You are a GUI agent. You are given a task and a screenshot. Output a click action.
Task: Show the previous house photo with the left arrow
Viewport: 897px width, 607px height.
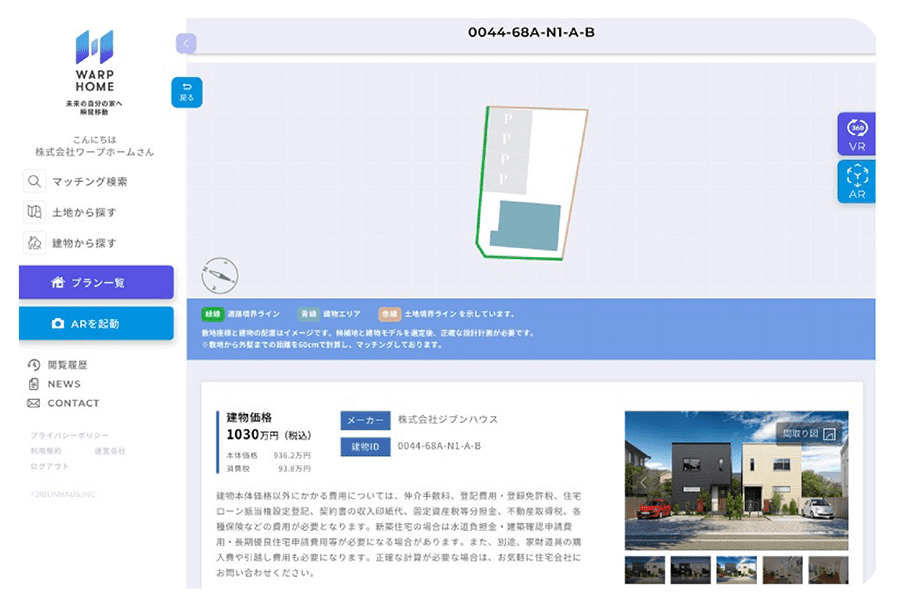point(645,482)
